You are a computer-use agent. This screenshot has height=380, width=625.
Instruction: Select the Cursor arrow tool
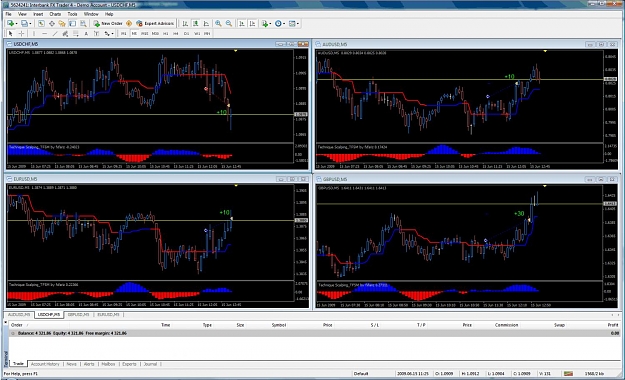coord(11,33)
